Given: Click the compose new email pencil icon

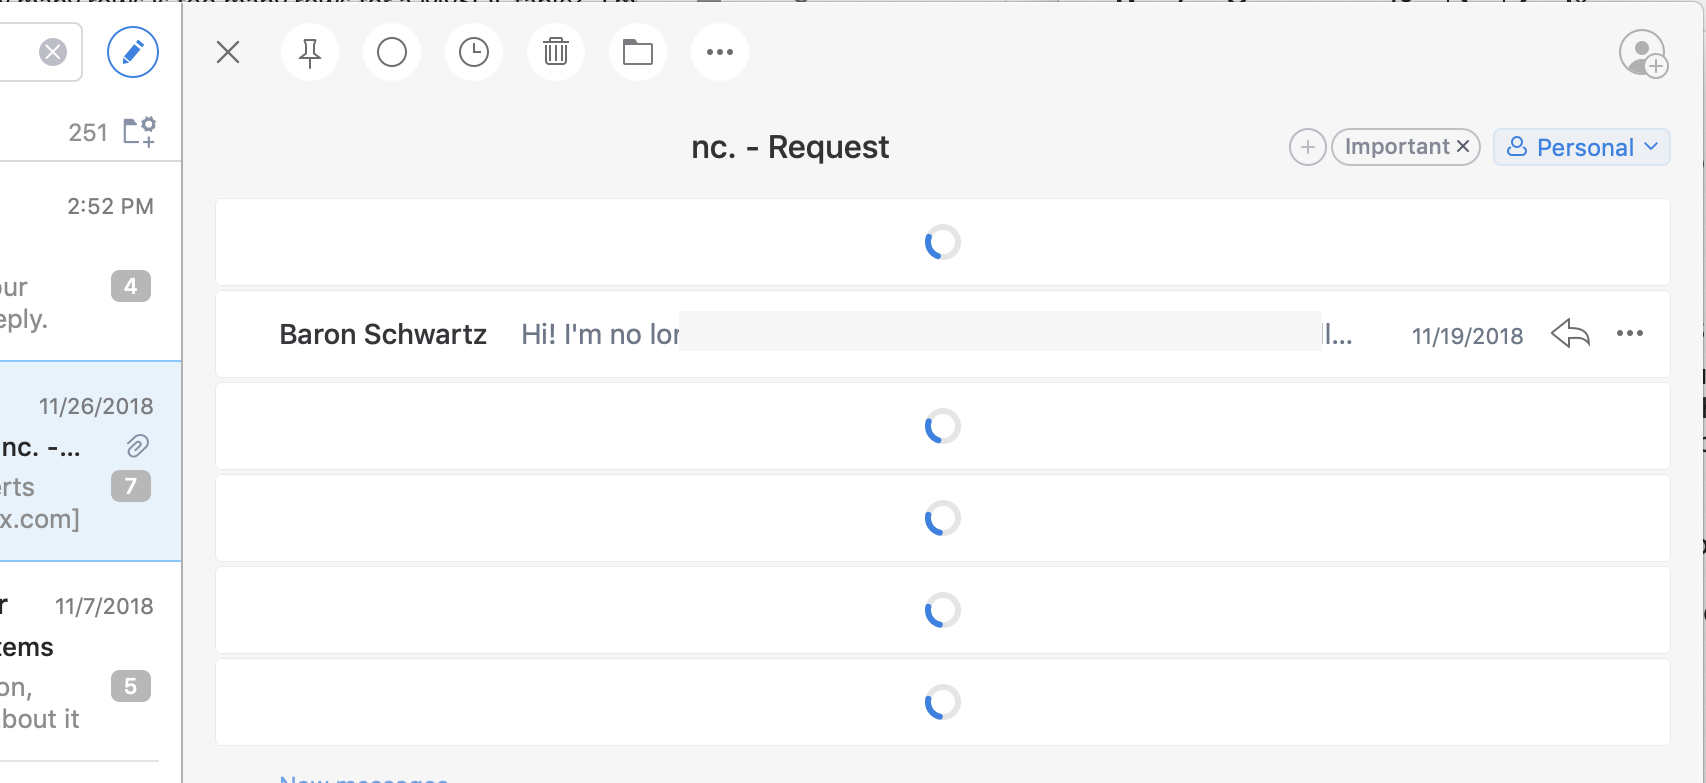Looking at the screenshot, I should tap(133, 52).
